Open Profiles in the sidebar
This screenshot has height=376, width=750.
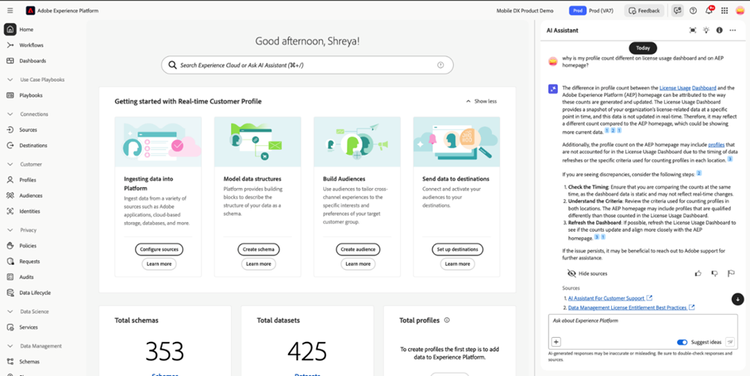27,180
